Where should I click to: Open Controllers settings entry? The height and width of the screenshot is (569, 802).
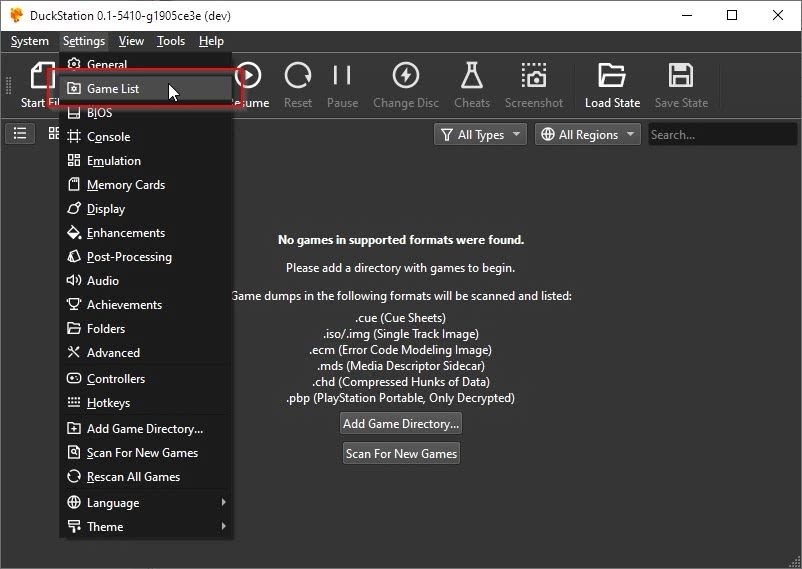click(146, 379)
